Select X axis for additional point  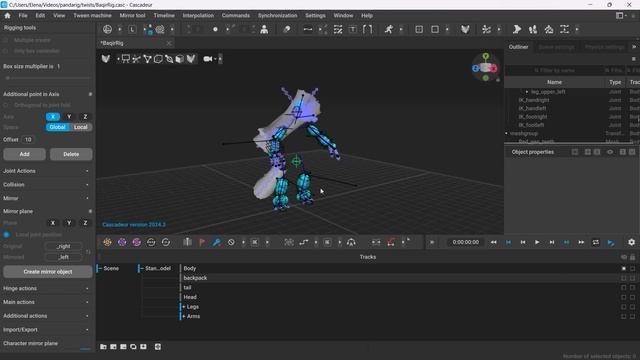click(x=53, y=117)
